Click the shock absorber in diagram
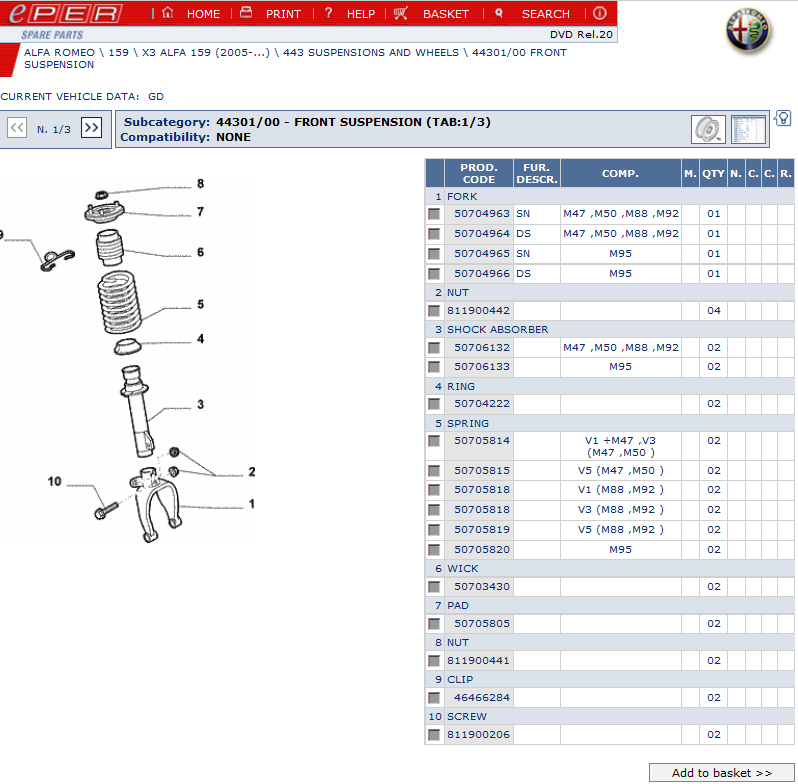 click(x=138, y=410)
